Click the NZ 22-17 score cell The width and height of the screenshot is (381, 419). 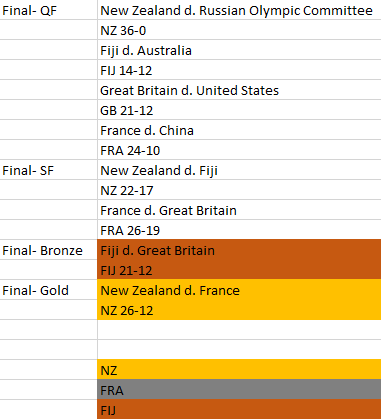(x=239, y=190)
